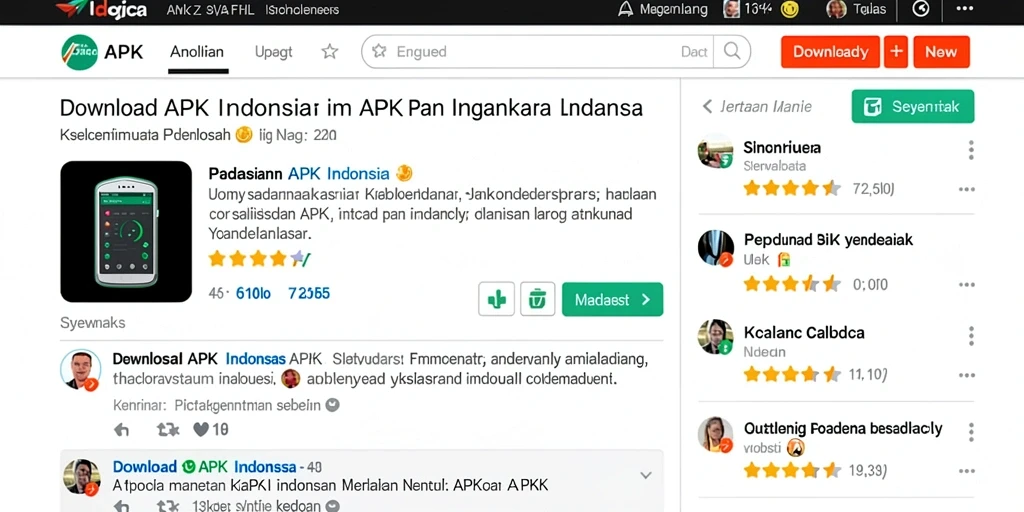Click the green plus icon beside Madaest

[x=496, y=300]
